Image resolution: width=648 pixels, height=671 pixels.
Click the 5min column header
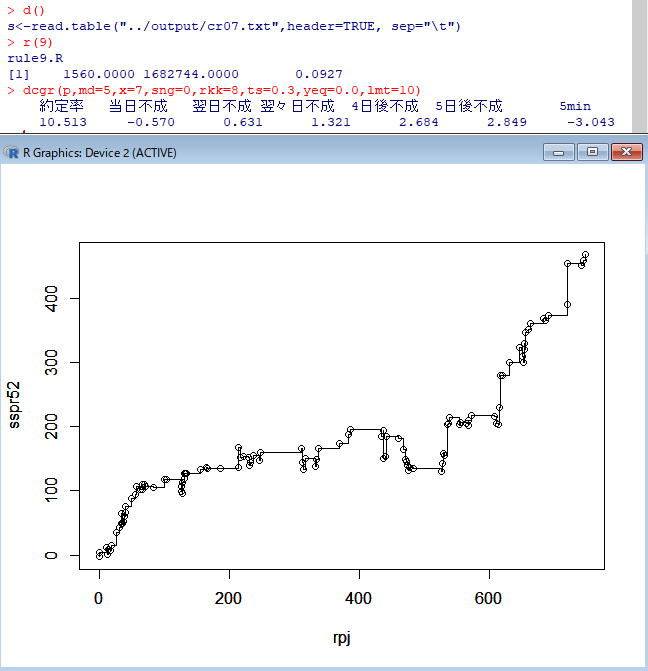pos(575,106)
